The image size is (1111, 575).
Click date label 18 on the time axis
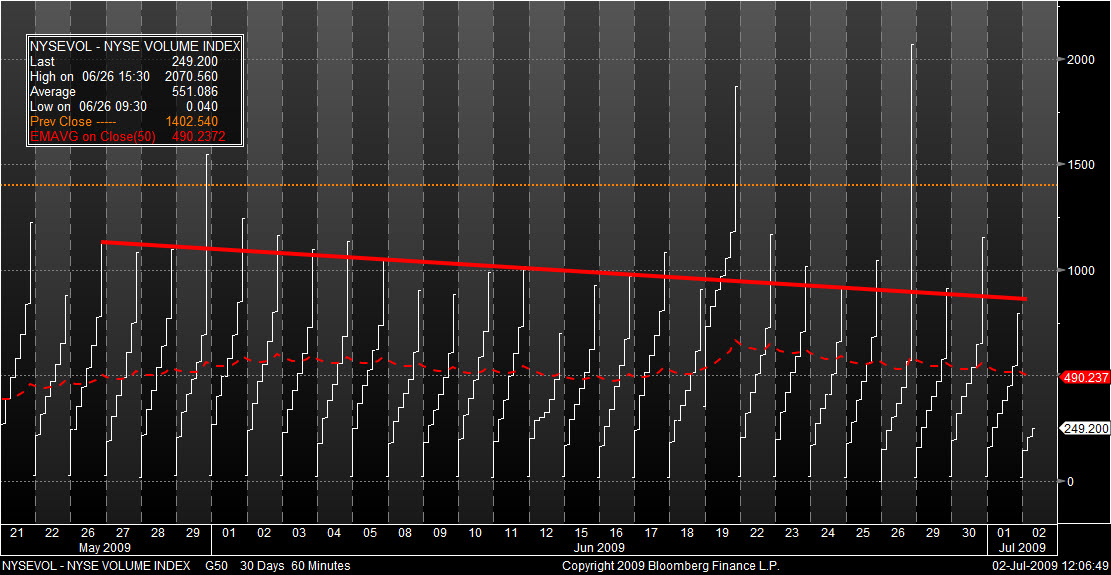[687, 532]
